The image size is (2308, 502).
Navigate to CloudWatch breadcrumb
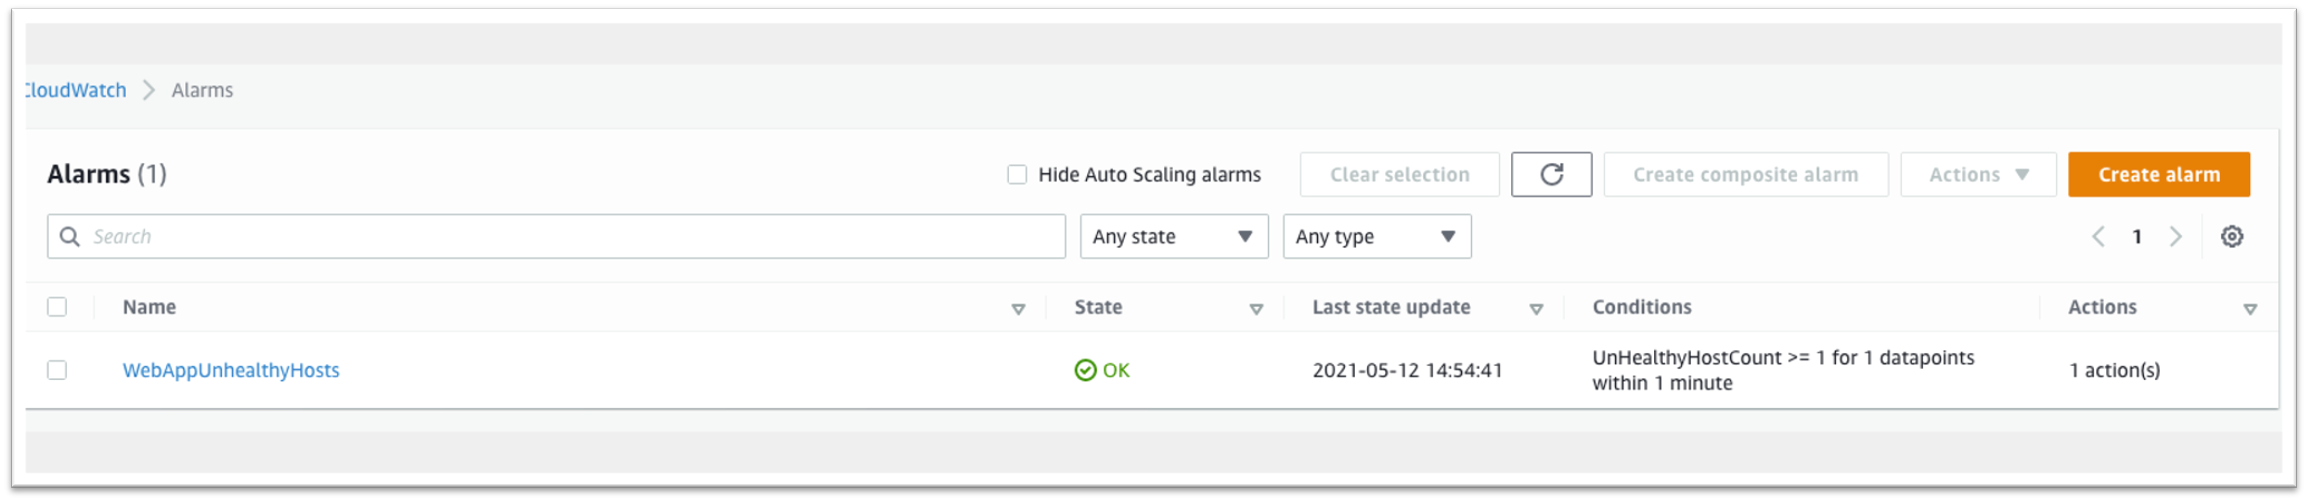[x=75, y=90]
